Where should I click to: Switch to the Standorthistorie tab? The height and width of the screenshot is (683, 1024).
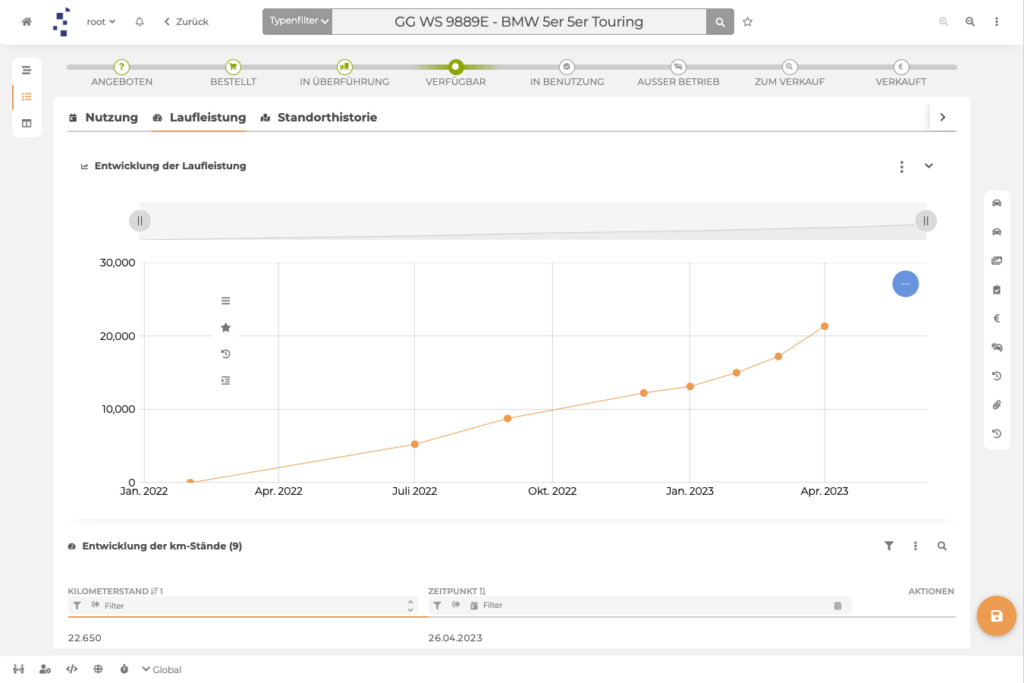pos(319,118)
